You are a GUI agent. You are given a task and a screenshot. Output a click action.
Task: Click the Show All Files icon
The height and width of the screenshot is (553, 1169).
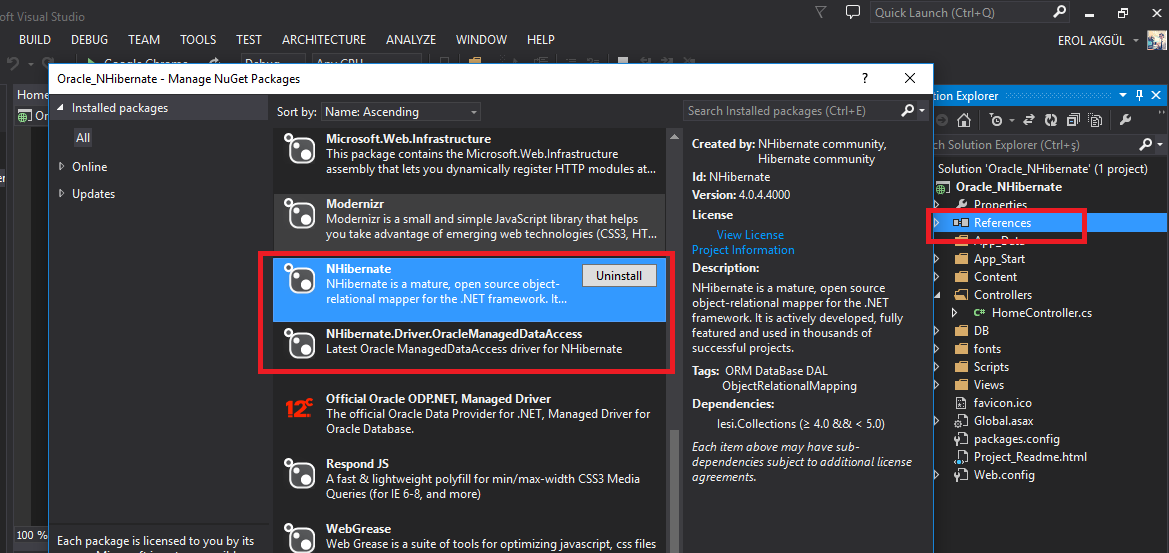tap(1096, 120)
